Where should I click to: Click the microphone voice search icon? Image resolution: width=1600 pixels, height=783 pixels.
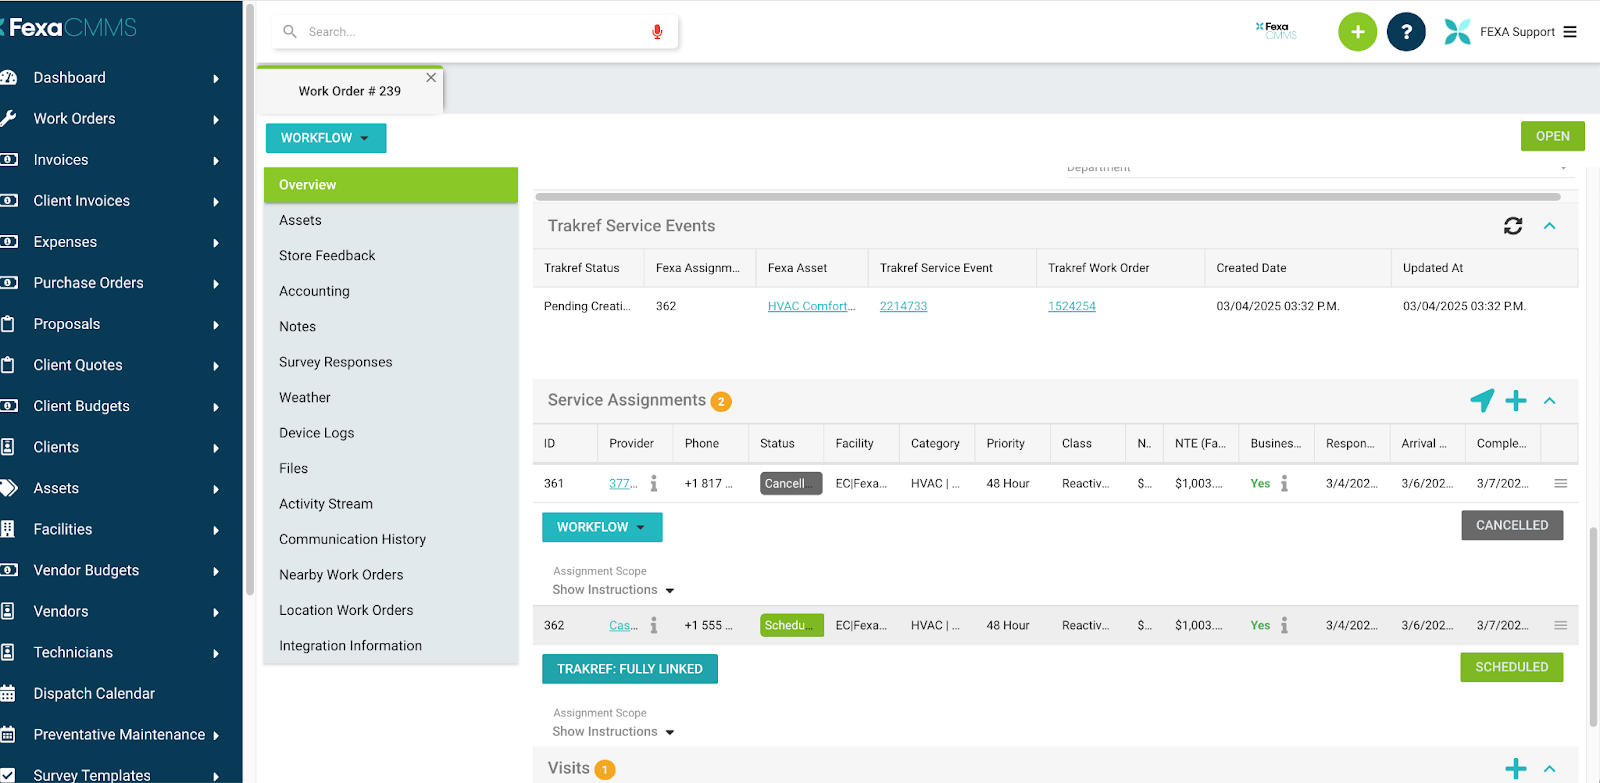[657, 32]
